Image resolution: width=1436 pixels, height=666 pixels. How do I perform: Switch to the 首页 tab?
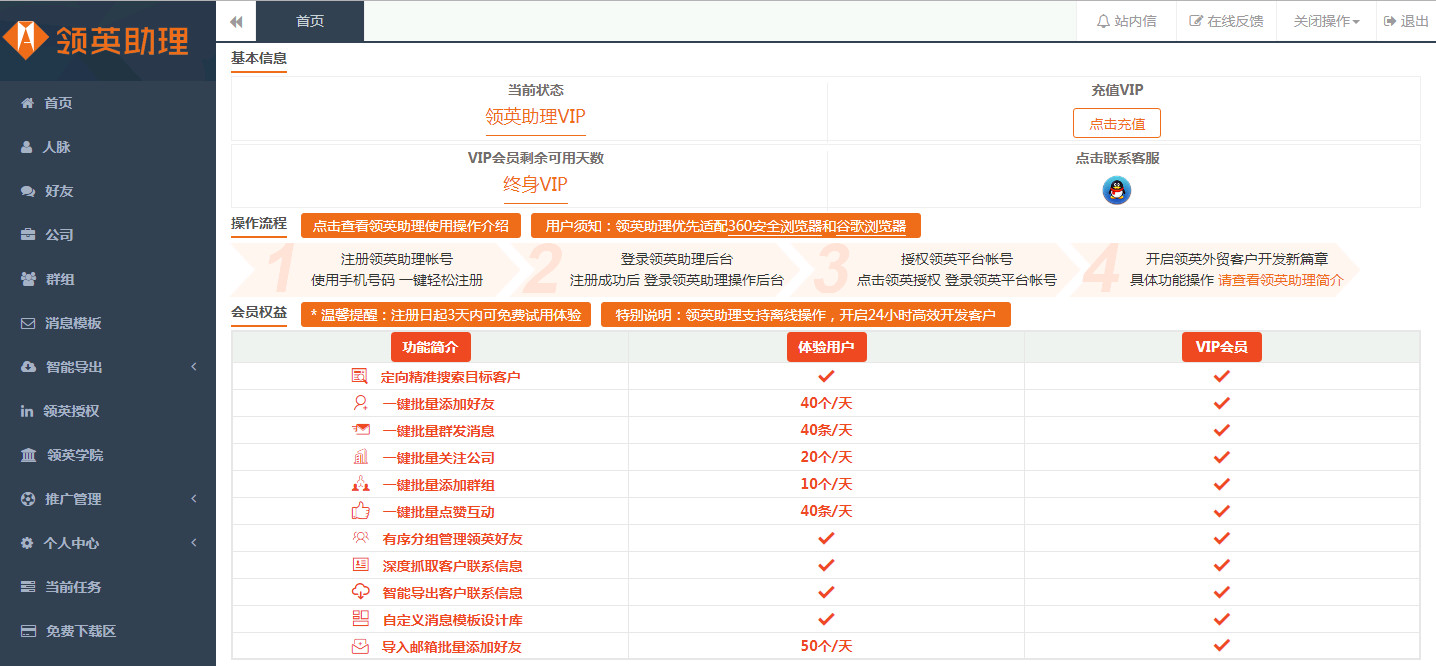coord(310,21)
